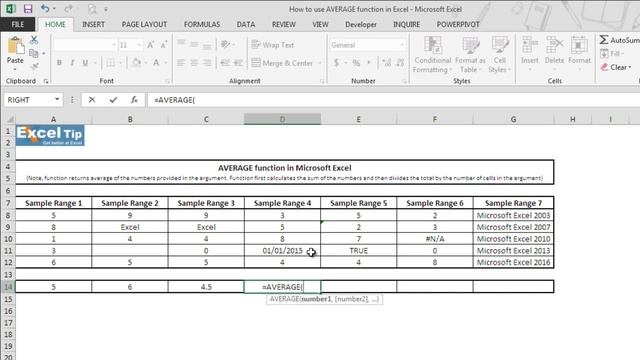Viewport: 640px width, 360px height.
Task: Open the Number Format General dropdown
Action: [402, 45]
